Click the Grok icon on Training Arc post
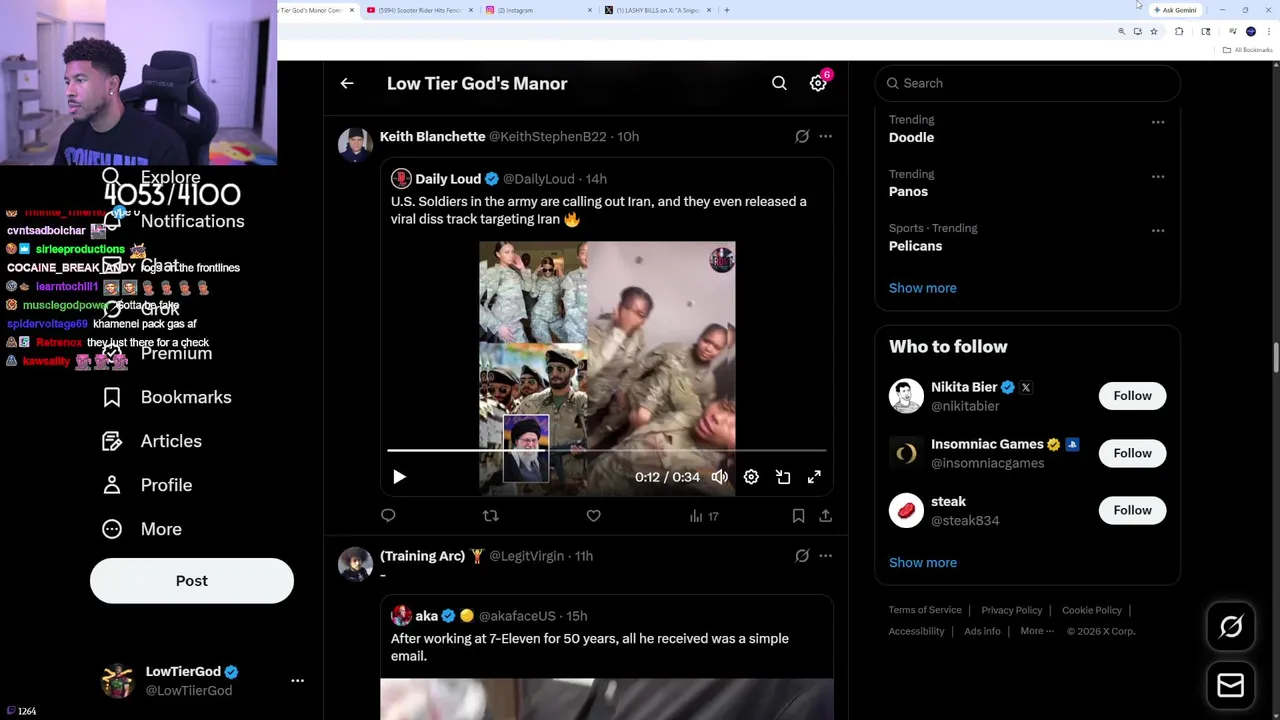 pyautogui.click(x=802, y=556)
